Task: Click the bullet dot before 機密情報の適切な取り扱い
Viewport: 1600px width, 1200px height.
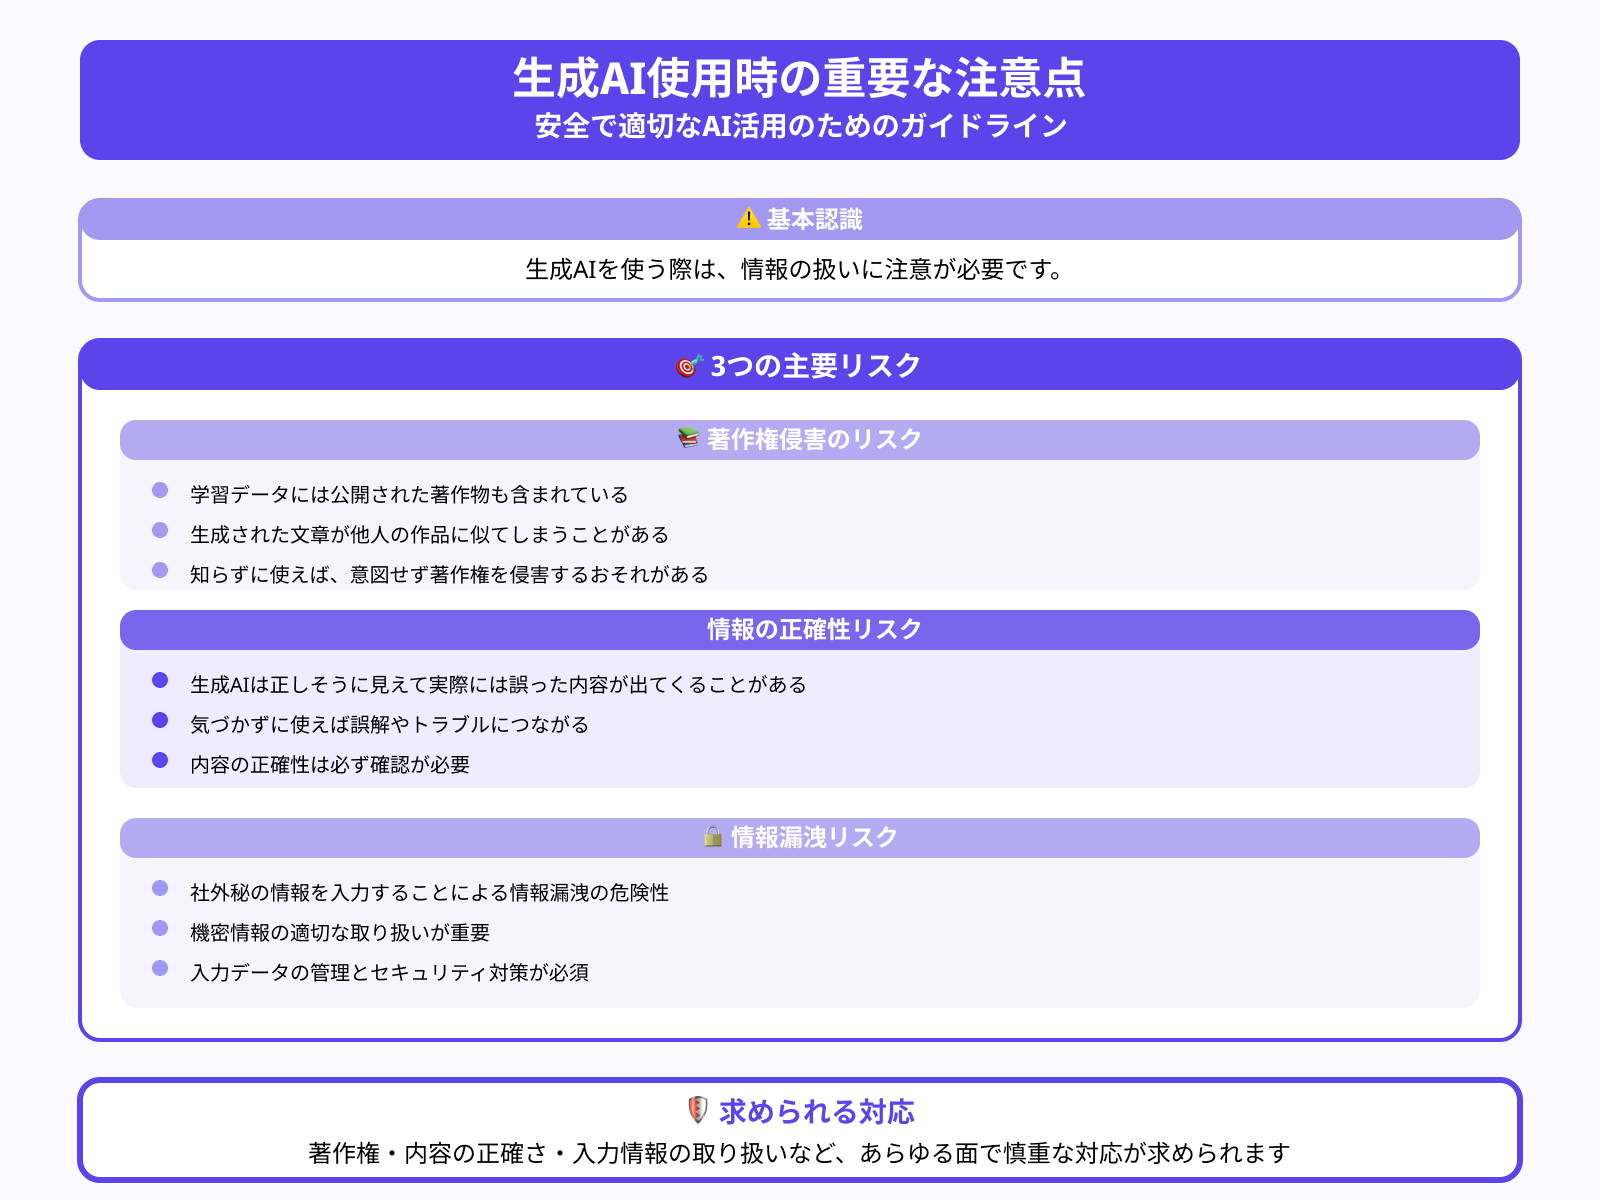Action: [x=160, y=928]
